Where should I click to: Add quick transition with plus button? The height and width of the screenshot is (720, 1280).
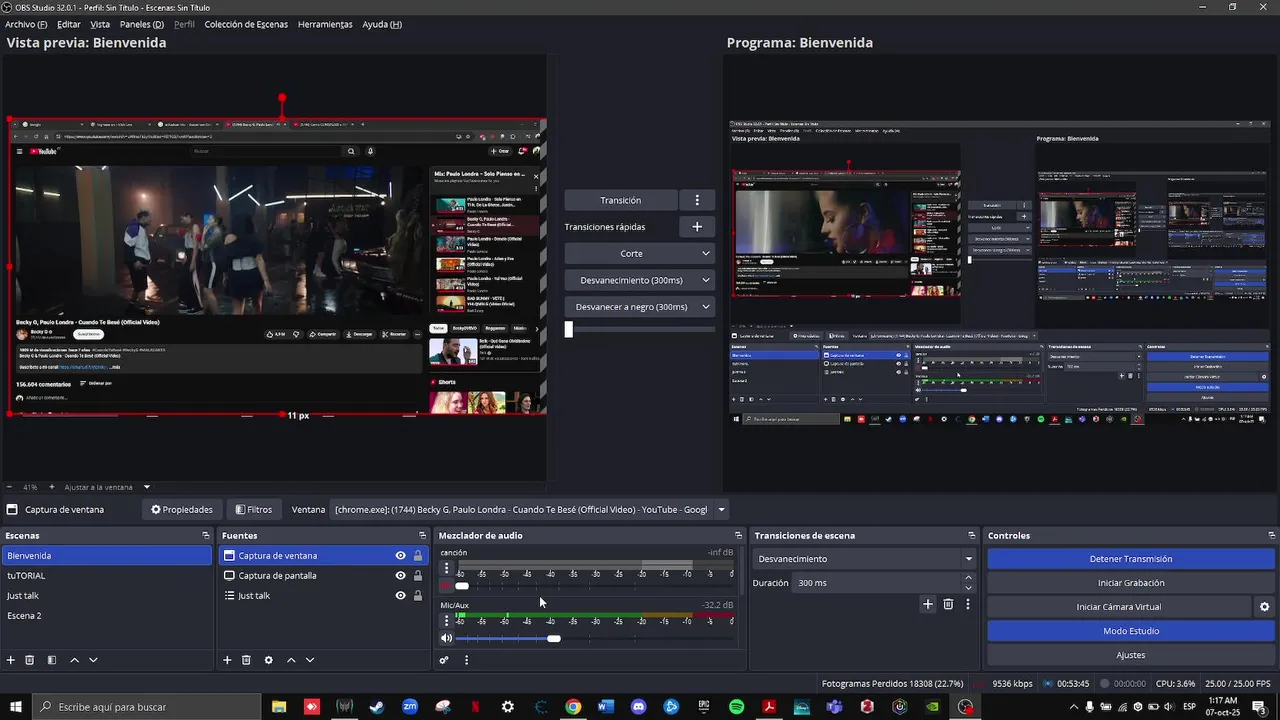pyautogui.click(x=697, y=227)
